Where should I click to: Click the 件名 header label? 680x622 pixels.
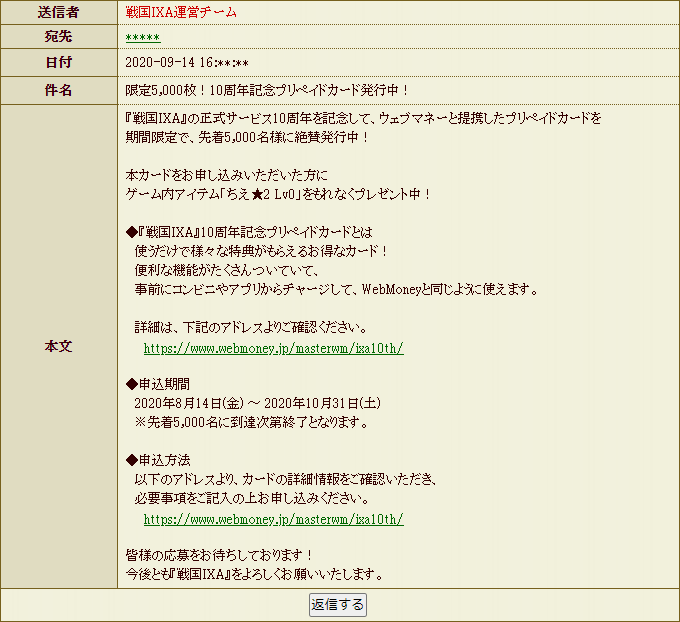pos(59,90)
